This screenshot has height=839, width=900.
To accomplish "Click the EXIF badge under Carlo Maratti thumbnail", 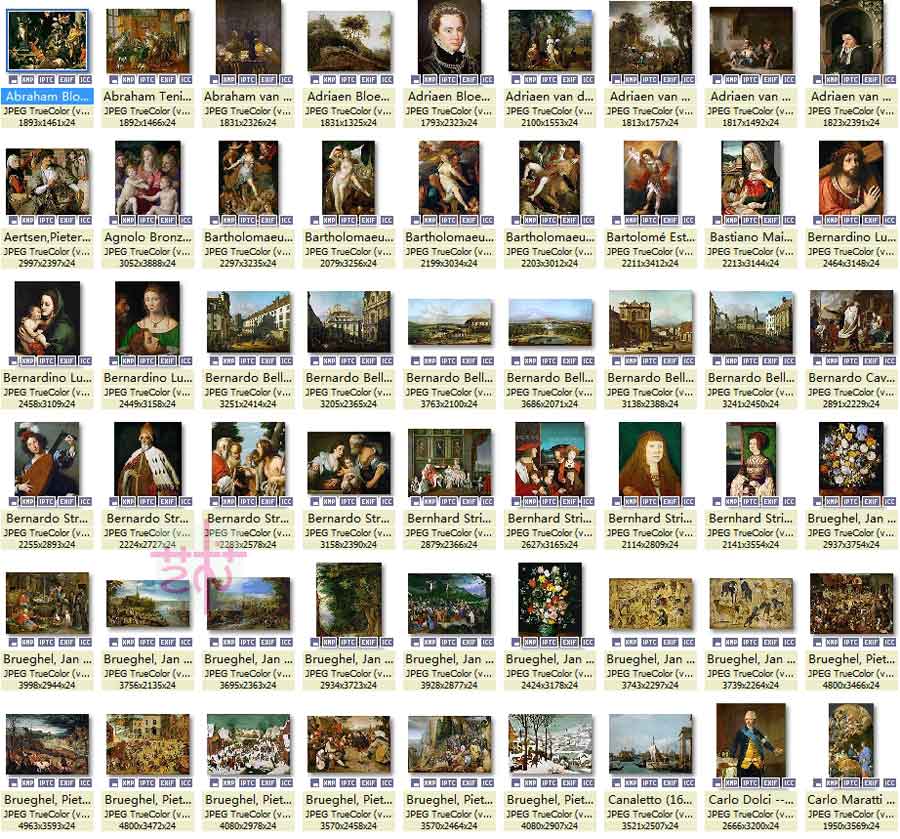I will (x=871, y=783).
